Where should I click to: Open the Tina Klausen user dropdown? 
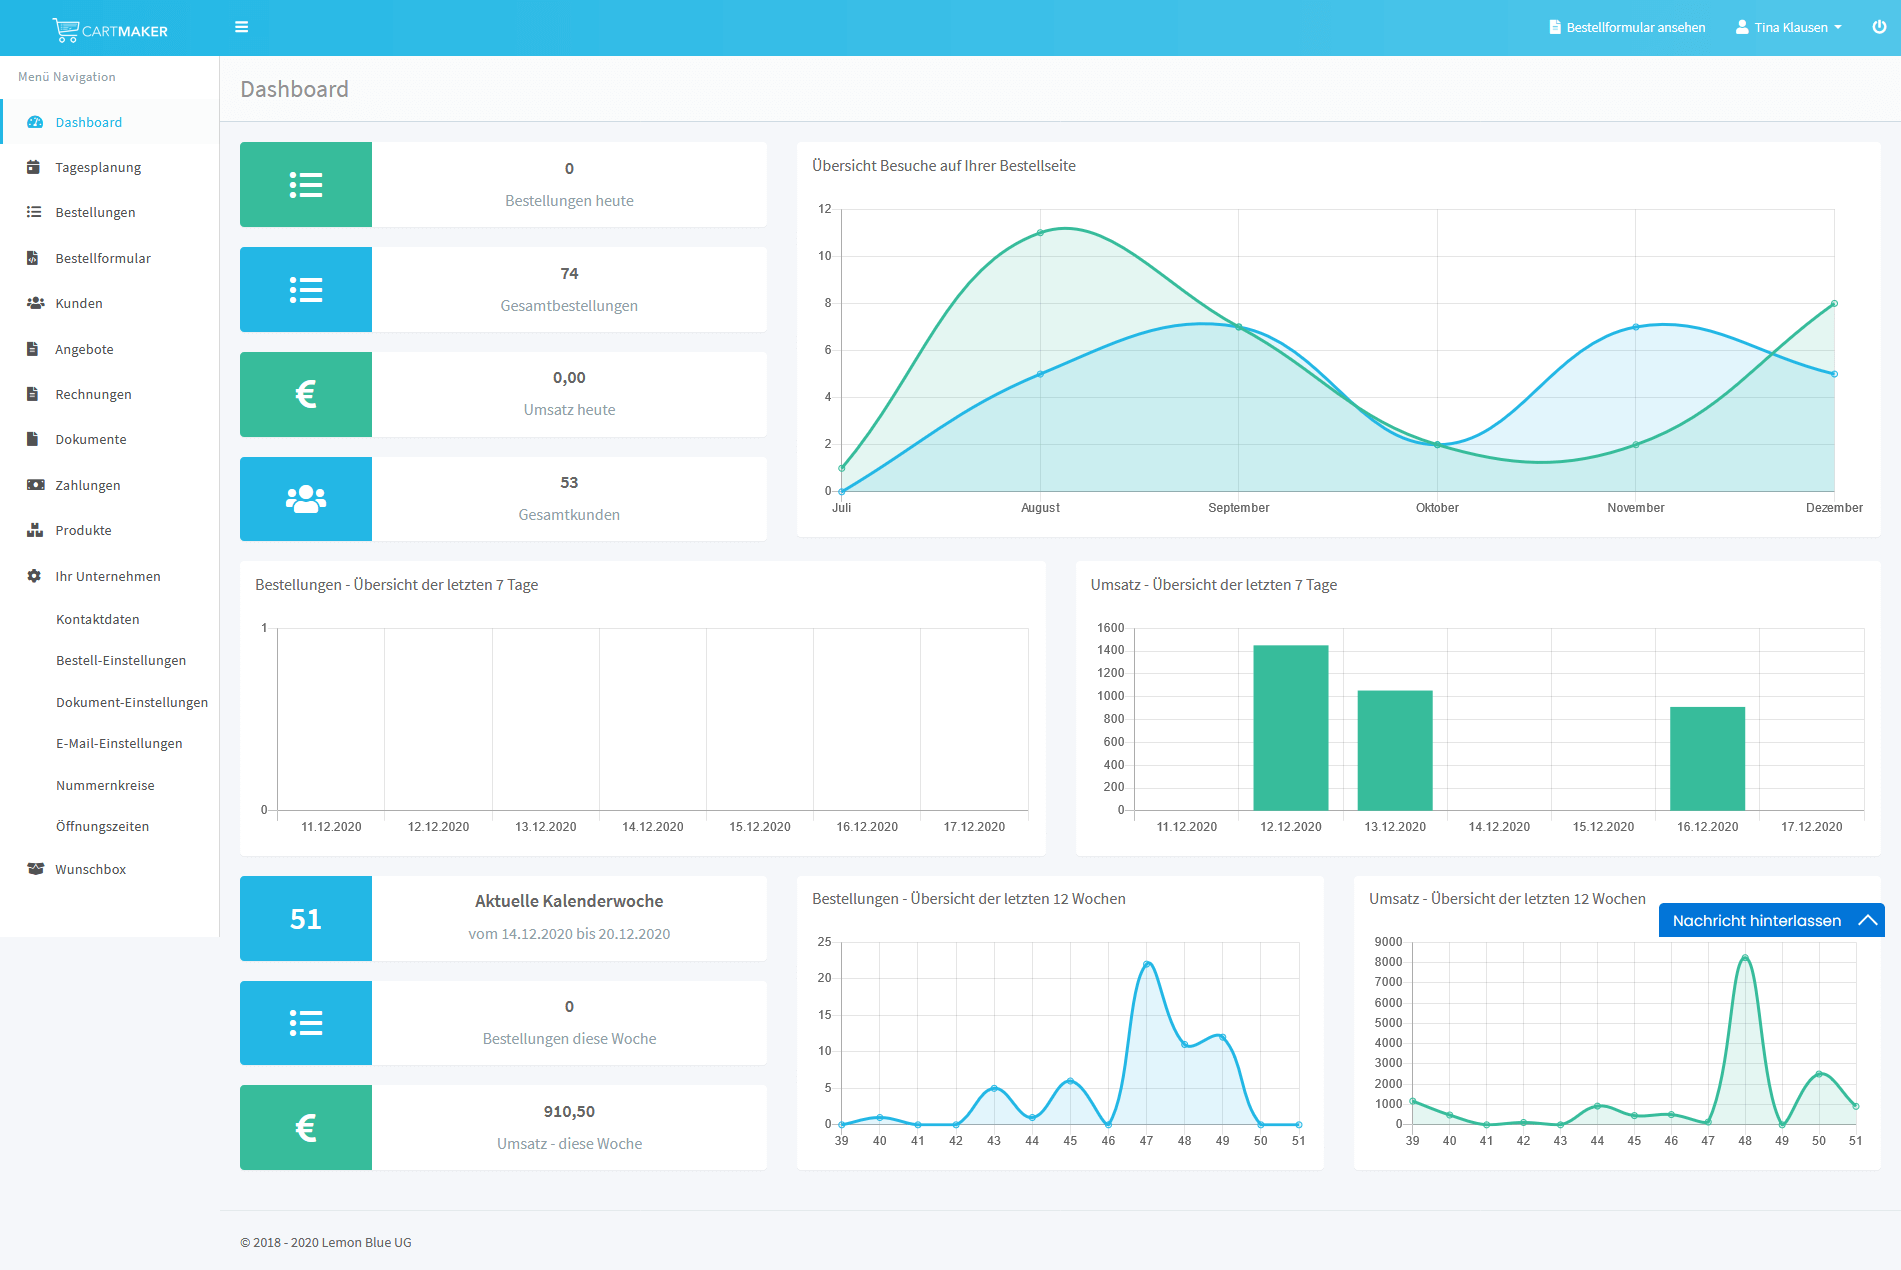pyautogui.click(x=1788, y=27)
